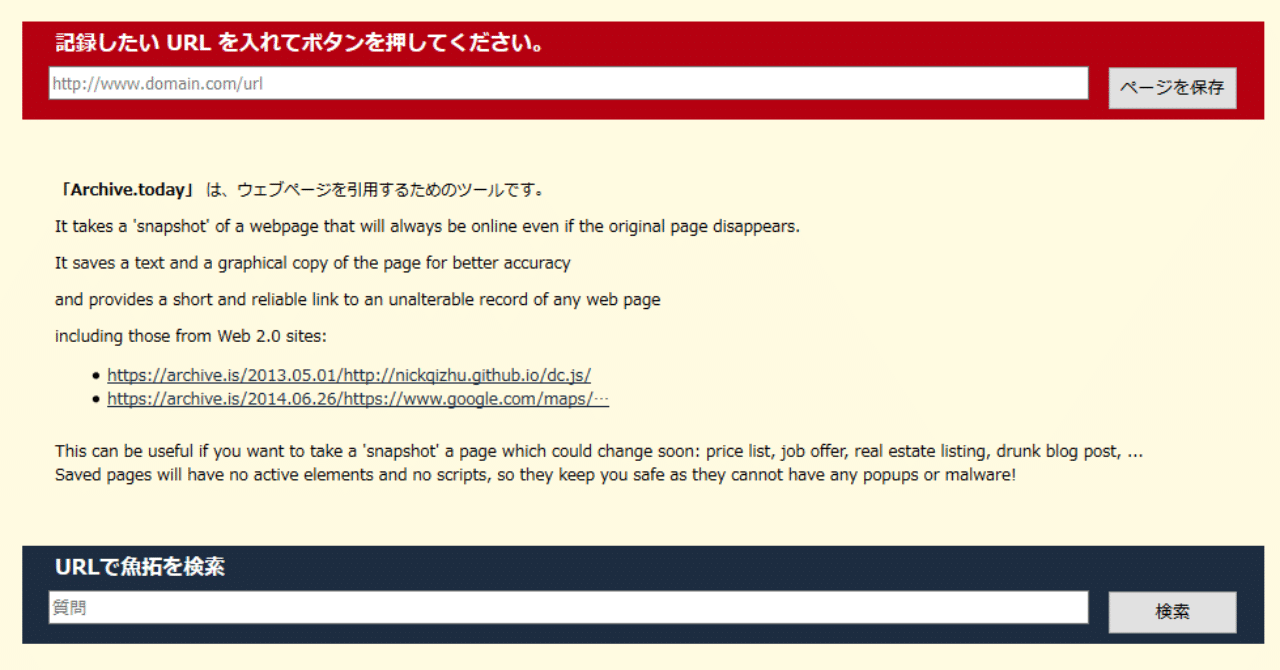
Task: Activate the search button in the dark footer bar
Action: 1172,611
